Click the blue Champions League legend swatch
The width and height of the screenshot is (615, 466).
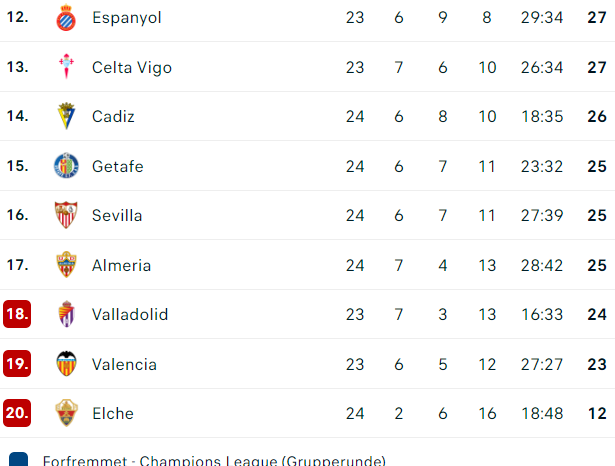pos(18,459)
